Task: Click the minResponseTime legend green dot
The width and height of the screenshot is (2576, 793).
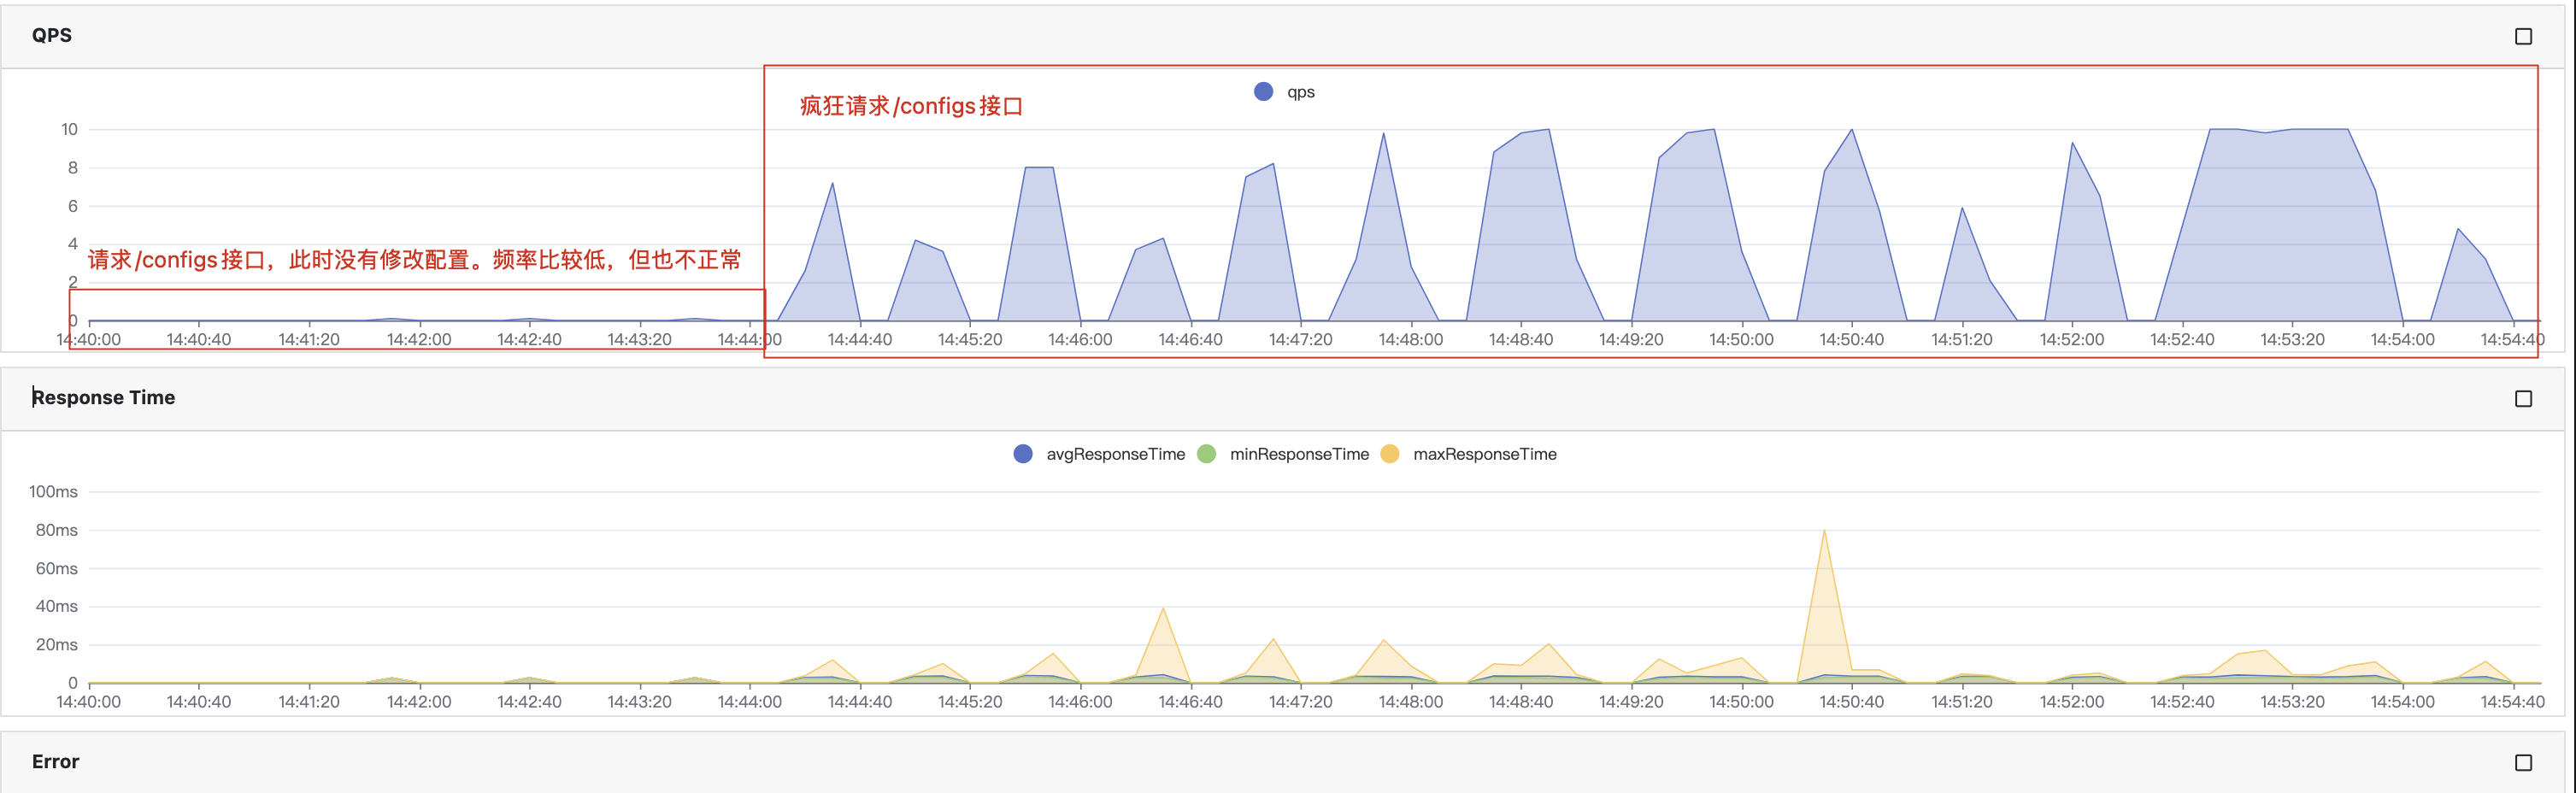Action: point(1206,453)
